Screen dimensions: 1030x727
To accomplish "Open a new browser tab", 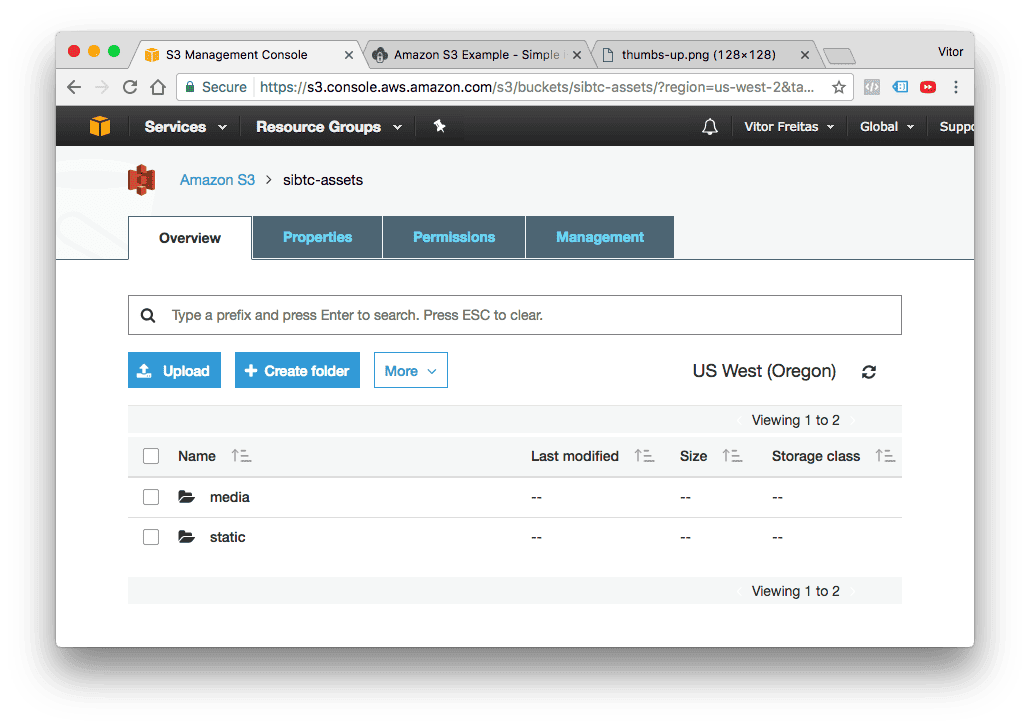I will 840,56.
